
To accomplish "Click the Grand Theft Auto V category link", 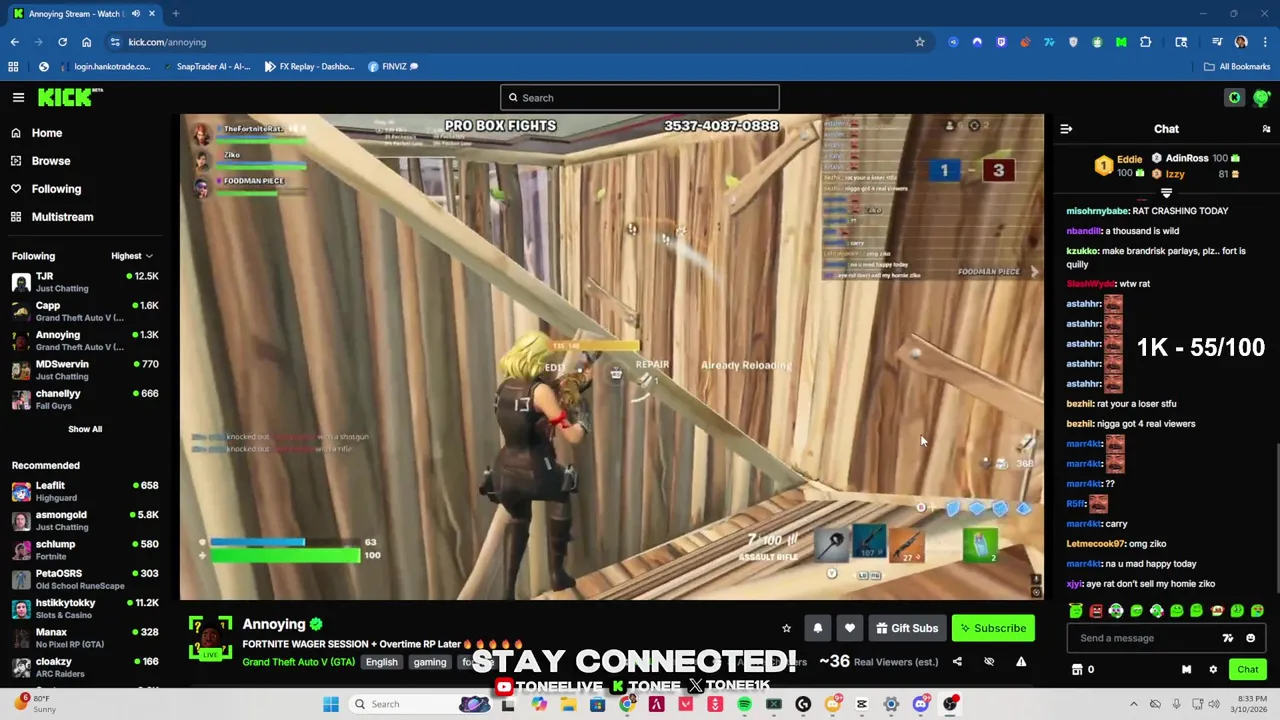I will pos(298,662).
